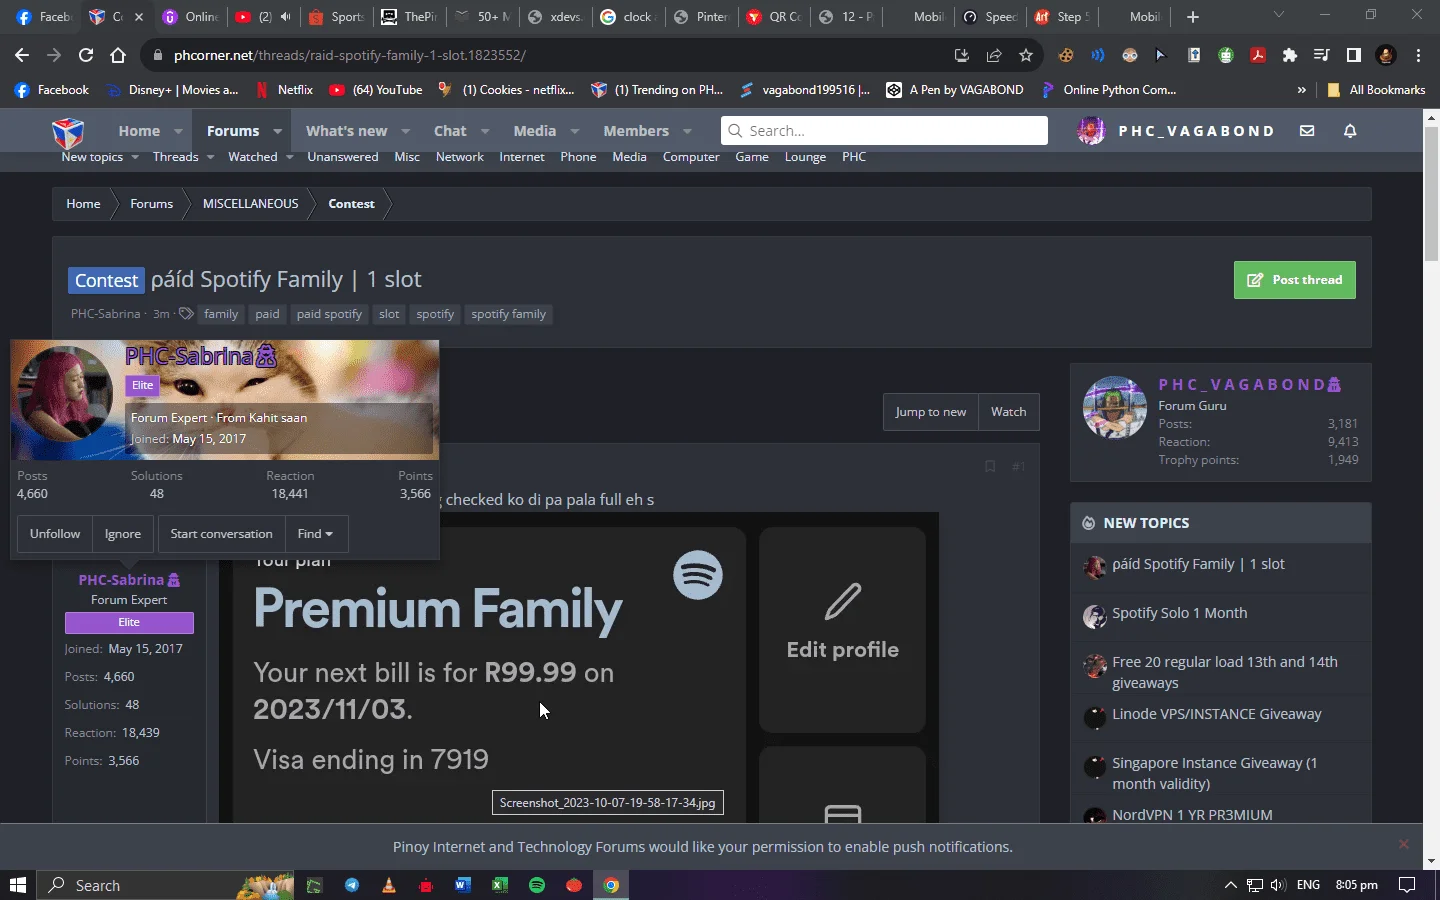The image size is (1440, 900).
Task: Watch this thread
Action: 1008,412
